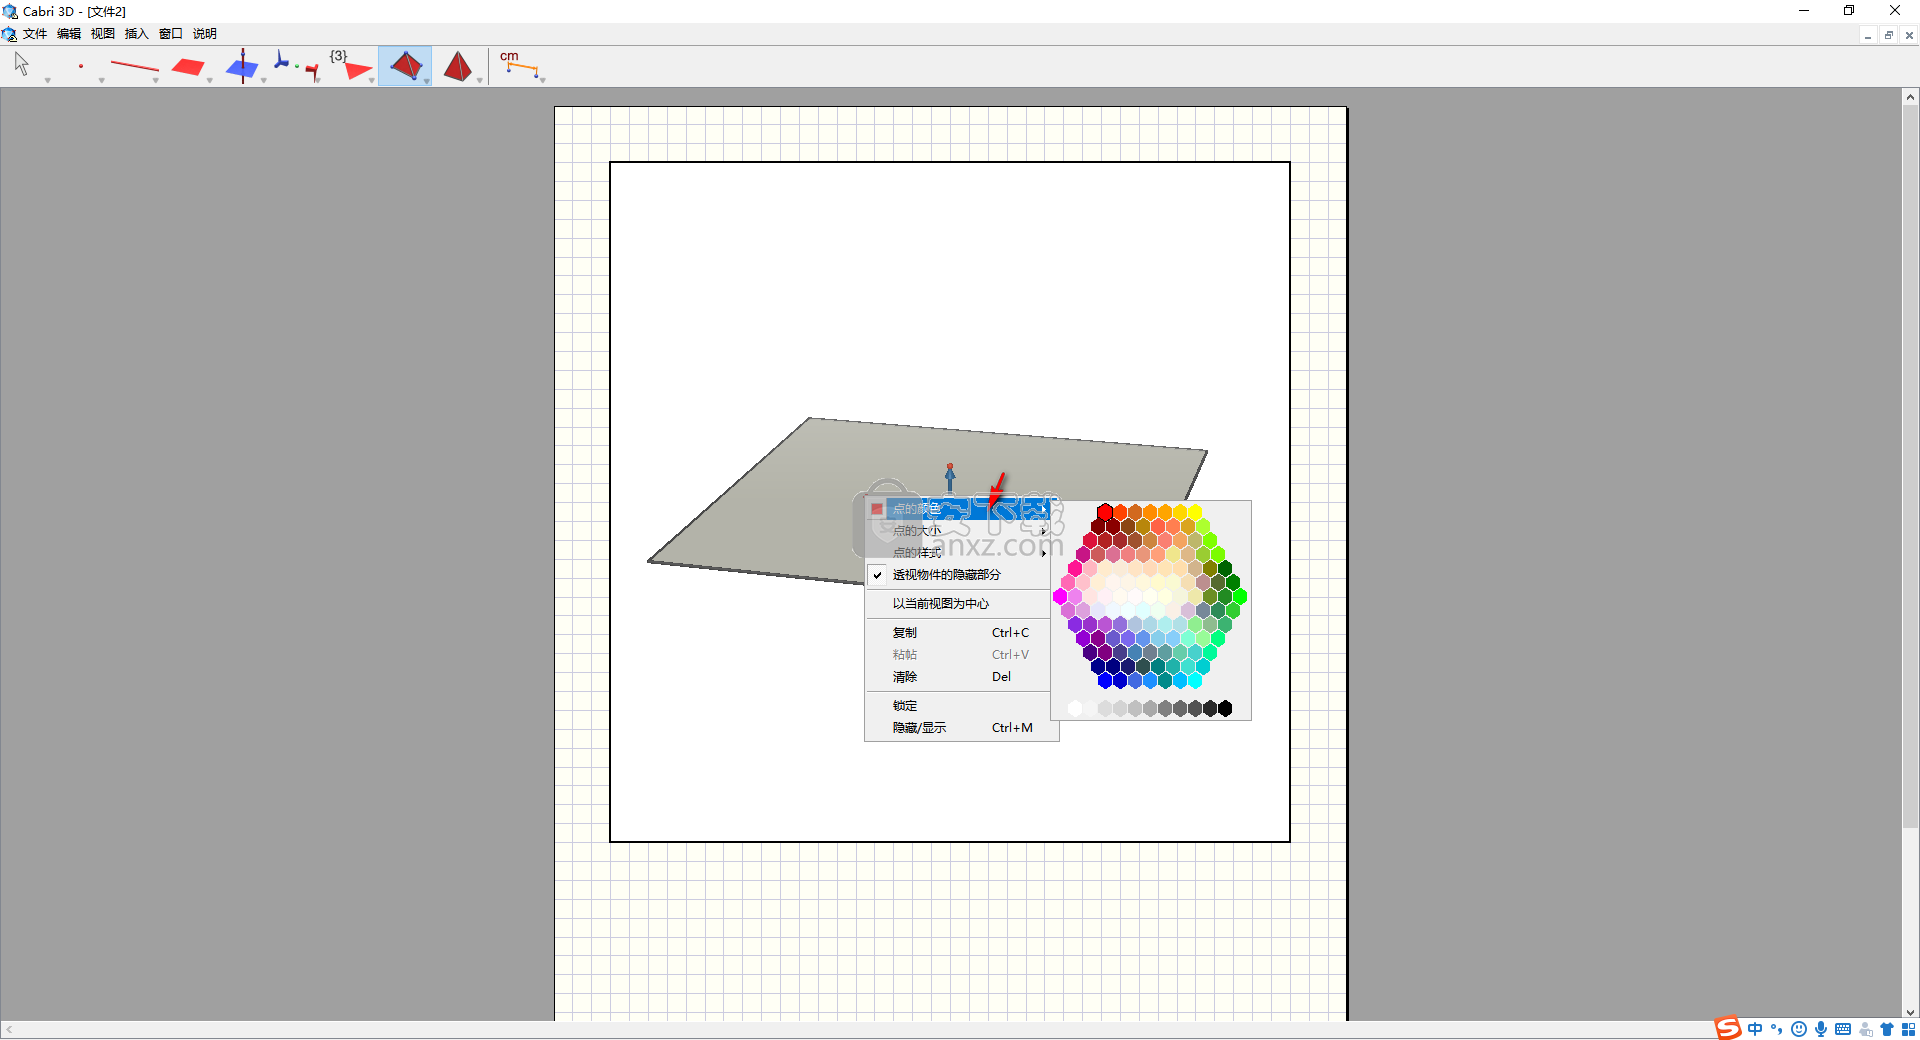Pick the pure red hexagon color swatch
This screenshot has height=1040, width=1920.
click(1105, 512)
